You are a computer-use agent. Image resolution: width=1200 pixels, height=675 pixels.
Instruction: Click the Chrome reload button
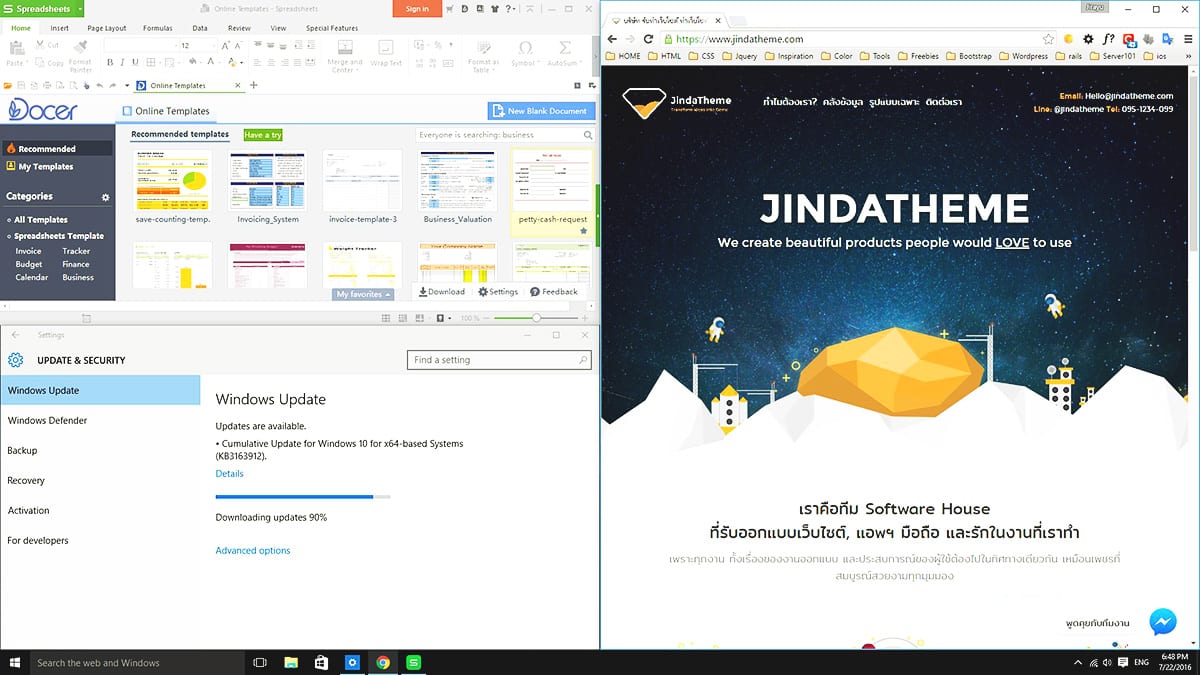pyautogui.click(x=648, y=39)
